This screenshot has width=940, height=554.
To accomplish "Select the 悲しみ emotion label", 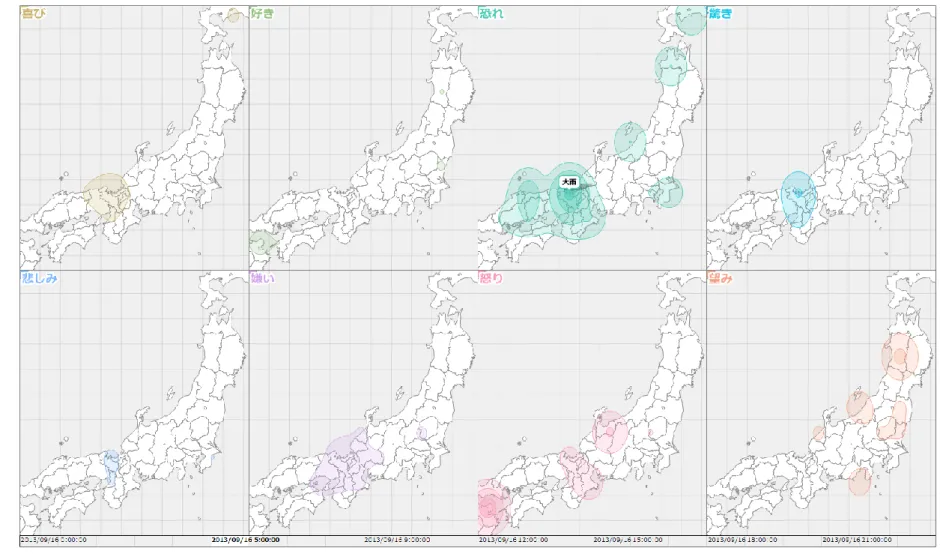I will click(x=40, y=278).
